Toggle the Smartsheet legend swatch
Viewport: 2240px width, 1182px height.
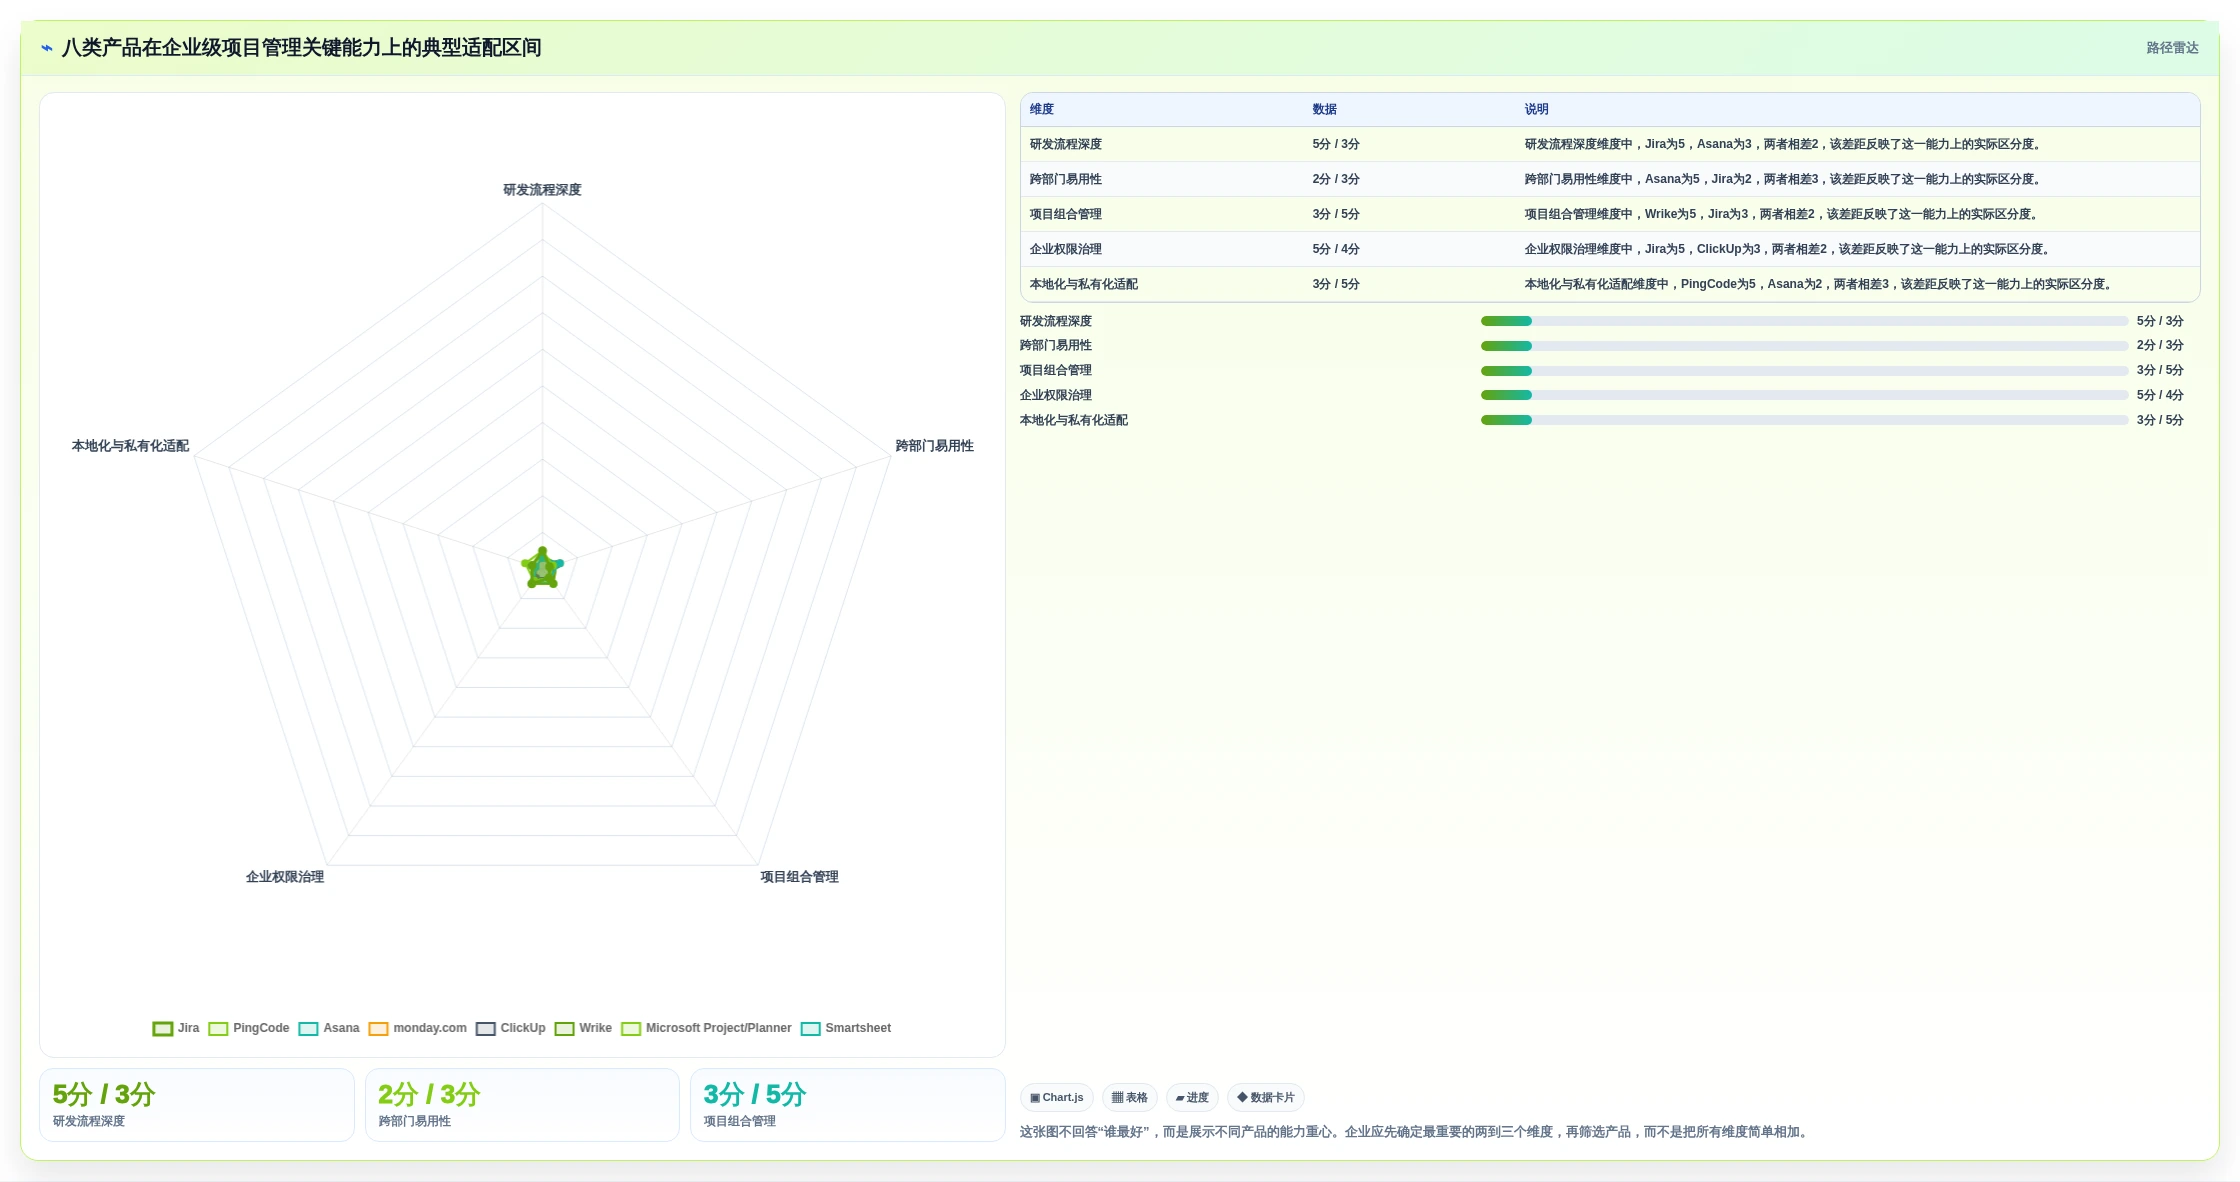[810, 1028]
